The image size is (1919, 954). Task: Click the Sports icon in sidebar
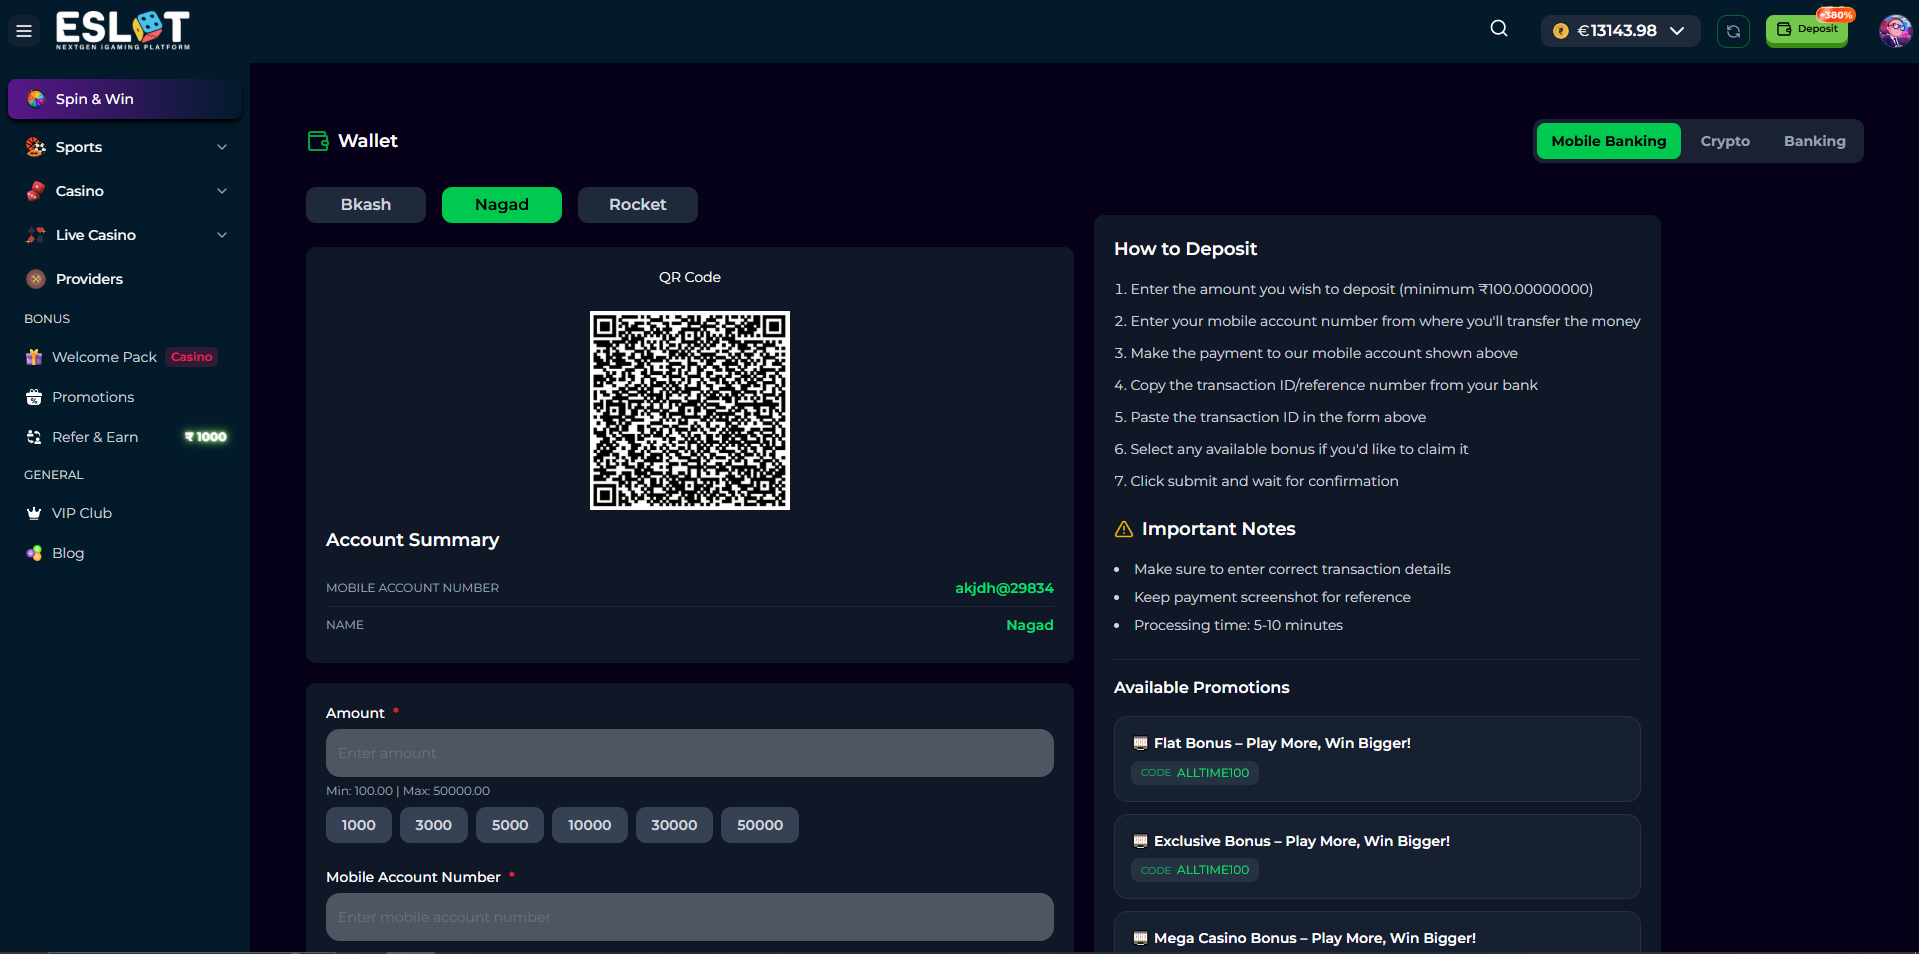36,147
